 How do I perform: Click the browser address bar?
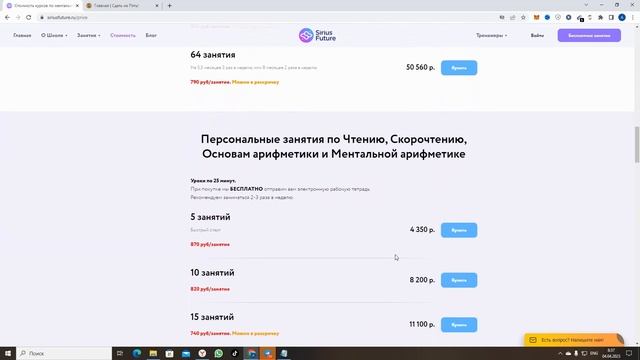[x=269, y=18]
